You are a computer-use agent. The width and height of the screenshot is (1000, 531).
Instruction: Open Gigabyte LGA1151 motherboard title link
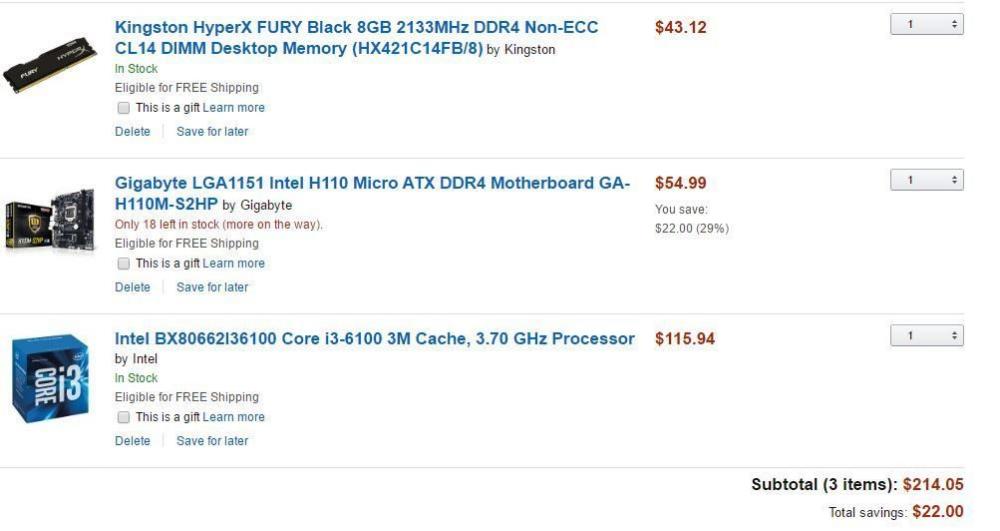point(372,184)
